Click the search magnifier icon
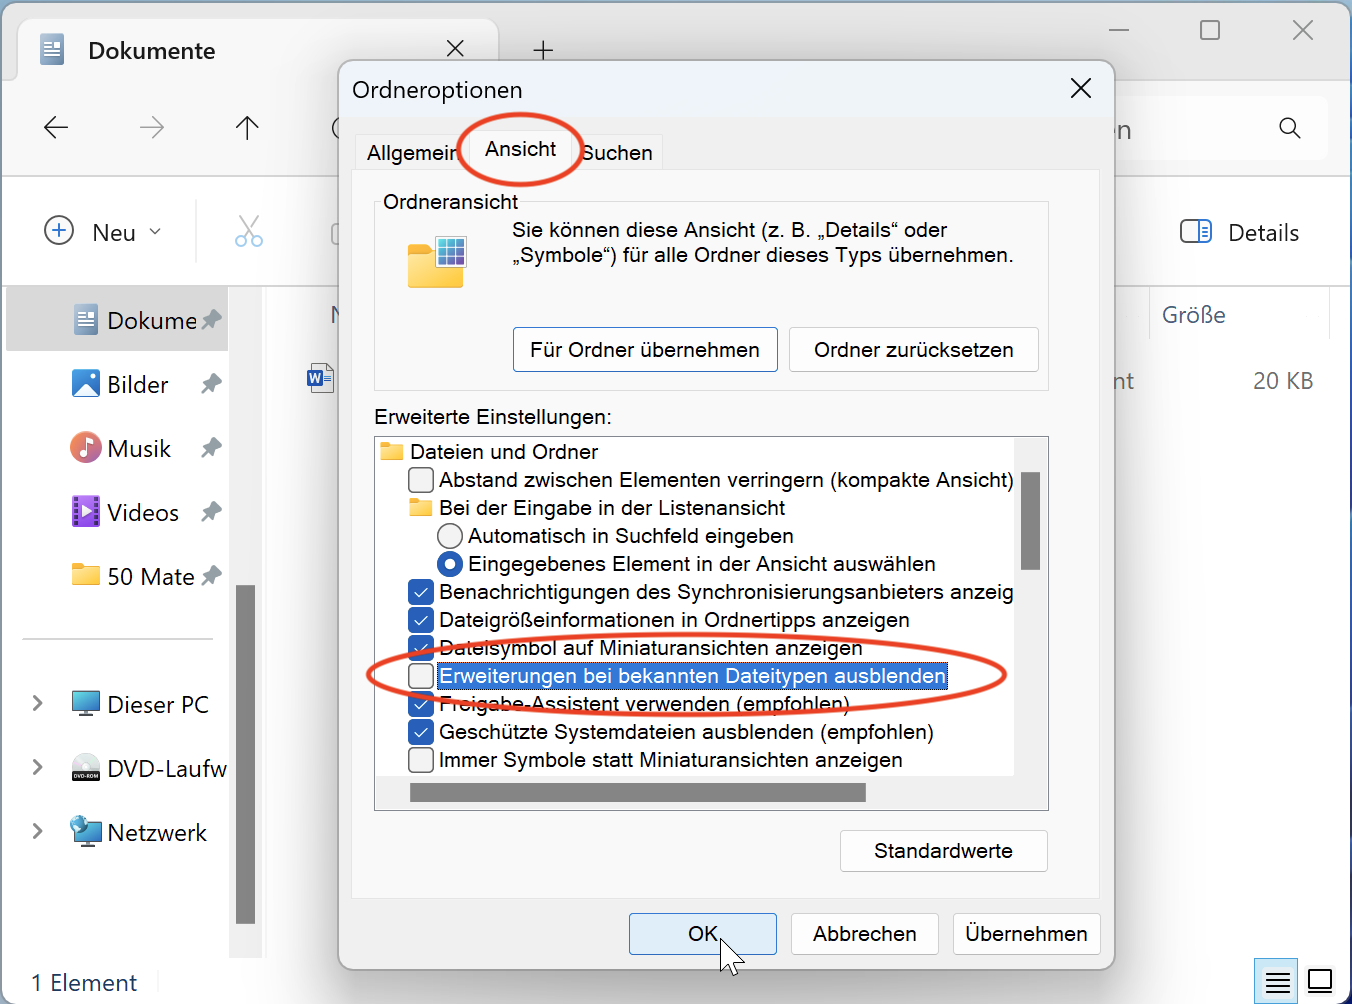1352x1004 pixels. coord(1290,128)
